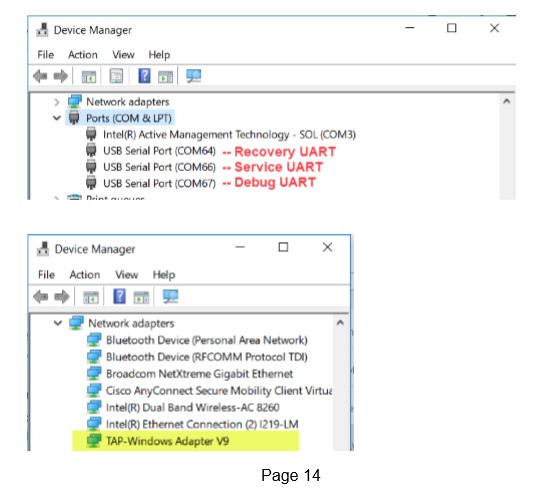
Task: Select Ports (COM & LPT) tree label
Action: tap(128, 118)
